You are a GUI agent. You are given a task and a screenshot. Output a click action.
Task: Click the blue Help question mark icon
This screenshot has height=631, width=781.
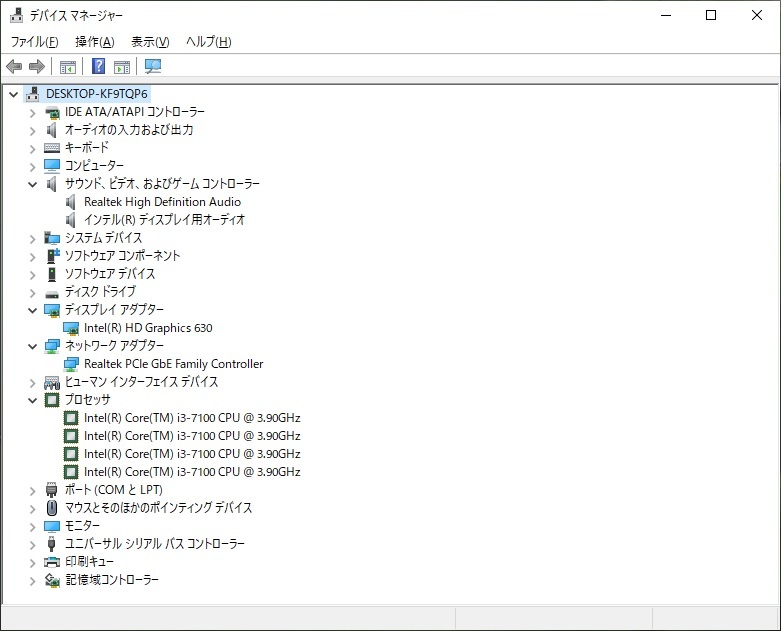(98, 67)
